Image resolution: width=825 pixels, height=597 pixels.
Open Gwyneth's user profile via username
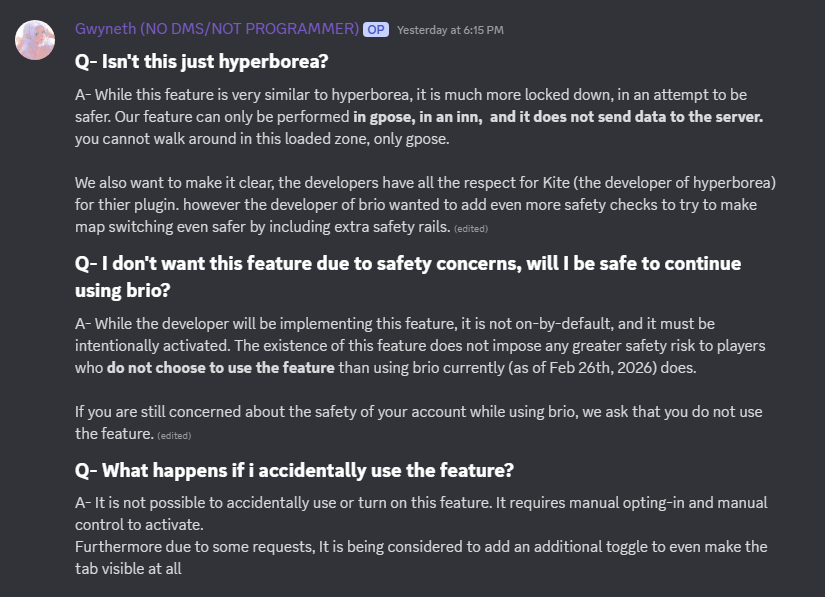click(217, 29)
